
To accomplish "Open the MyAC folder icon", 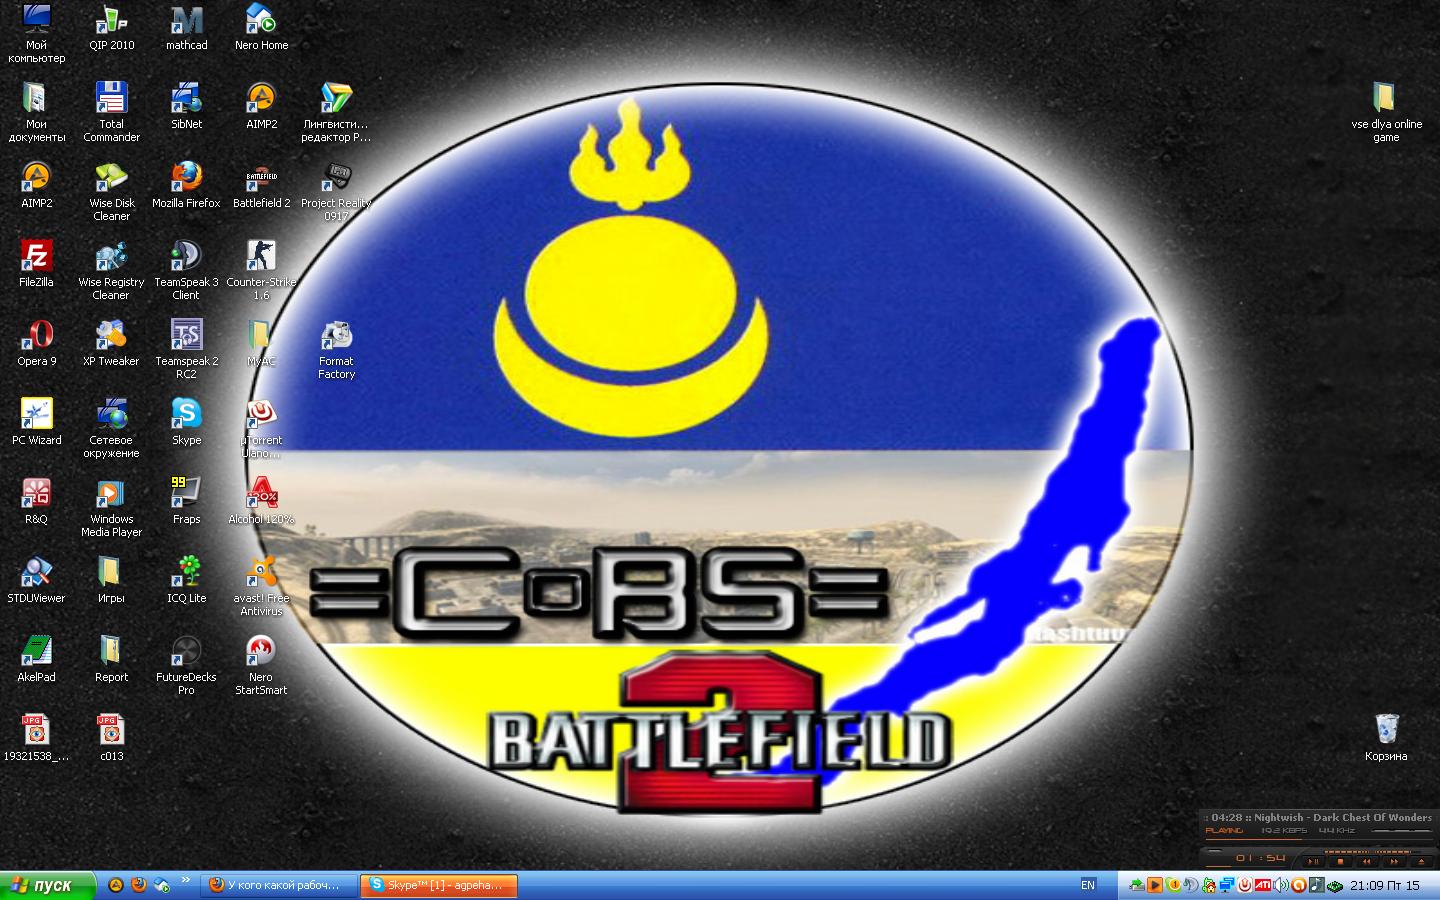I will (x=261, y=343).
